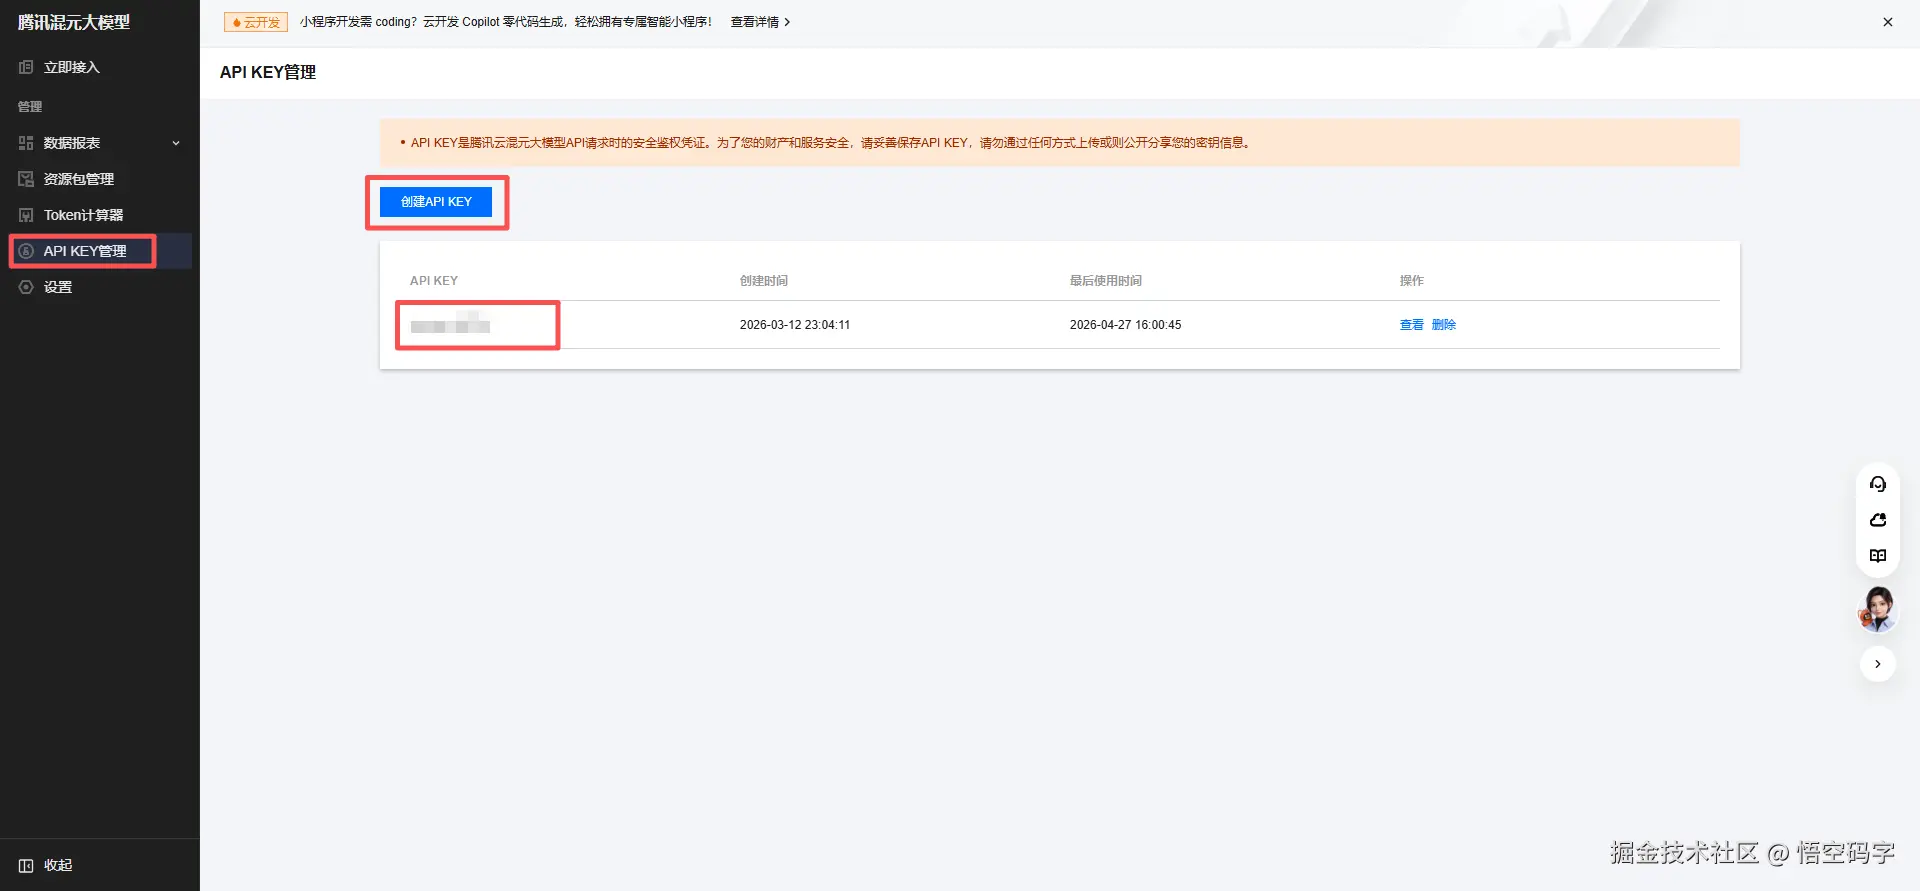
Task: Click the 操作 column header
Action: tap(1411, 281)
